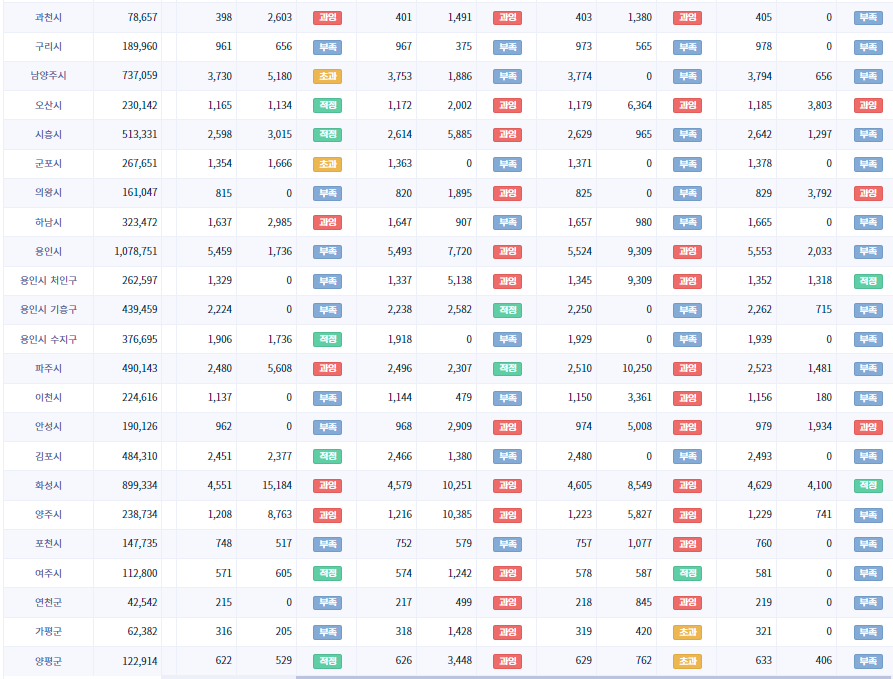Image resolution: width=893 pixels, height=679 pixels.
Task: Select the blue 부족 badge in 과천시 row
Action: [869, 18]
